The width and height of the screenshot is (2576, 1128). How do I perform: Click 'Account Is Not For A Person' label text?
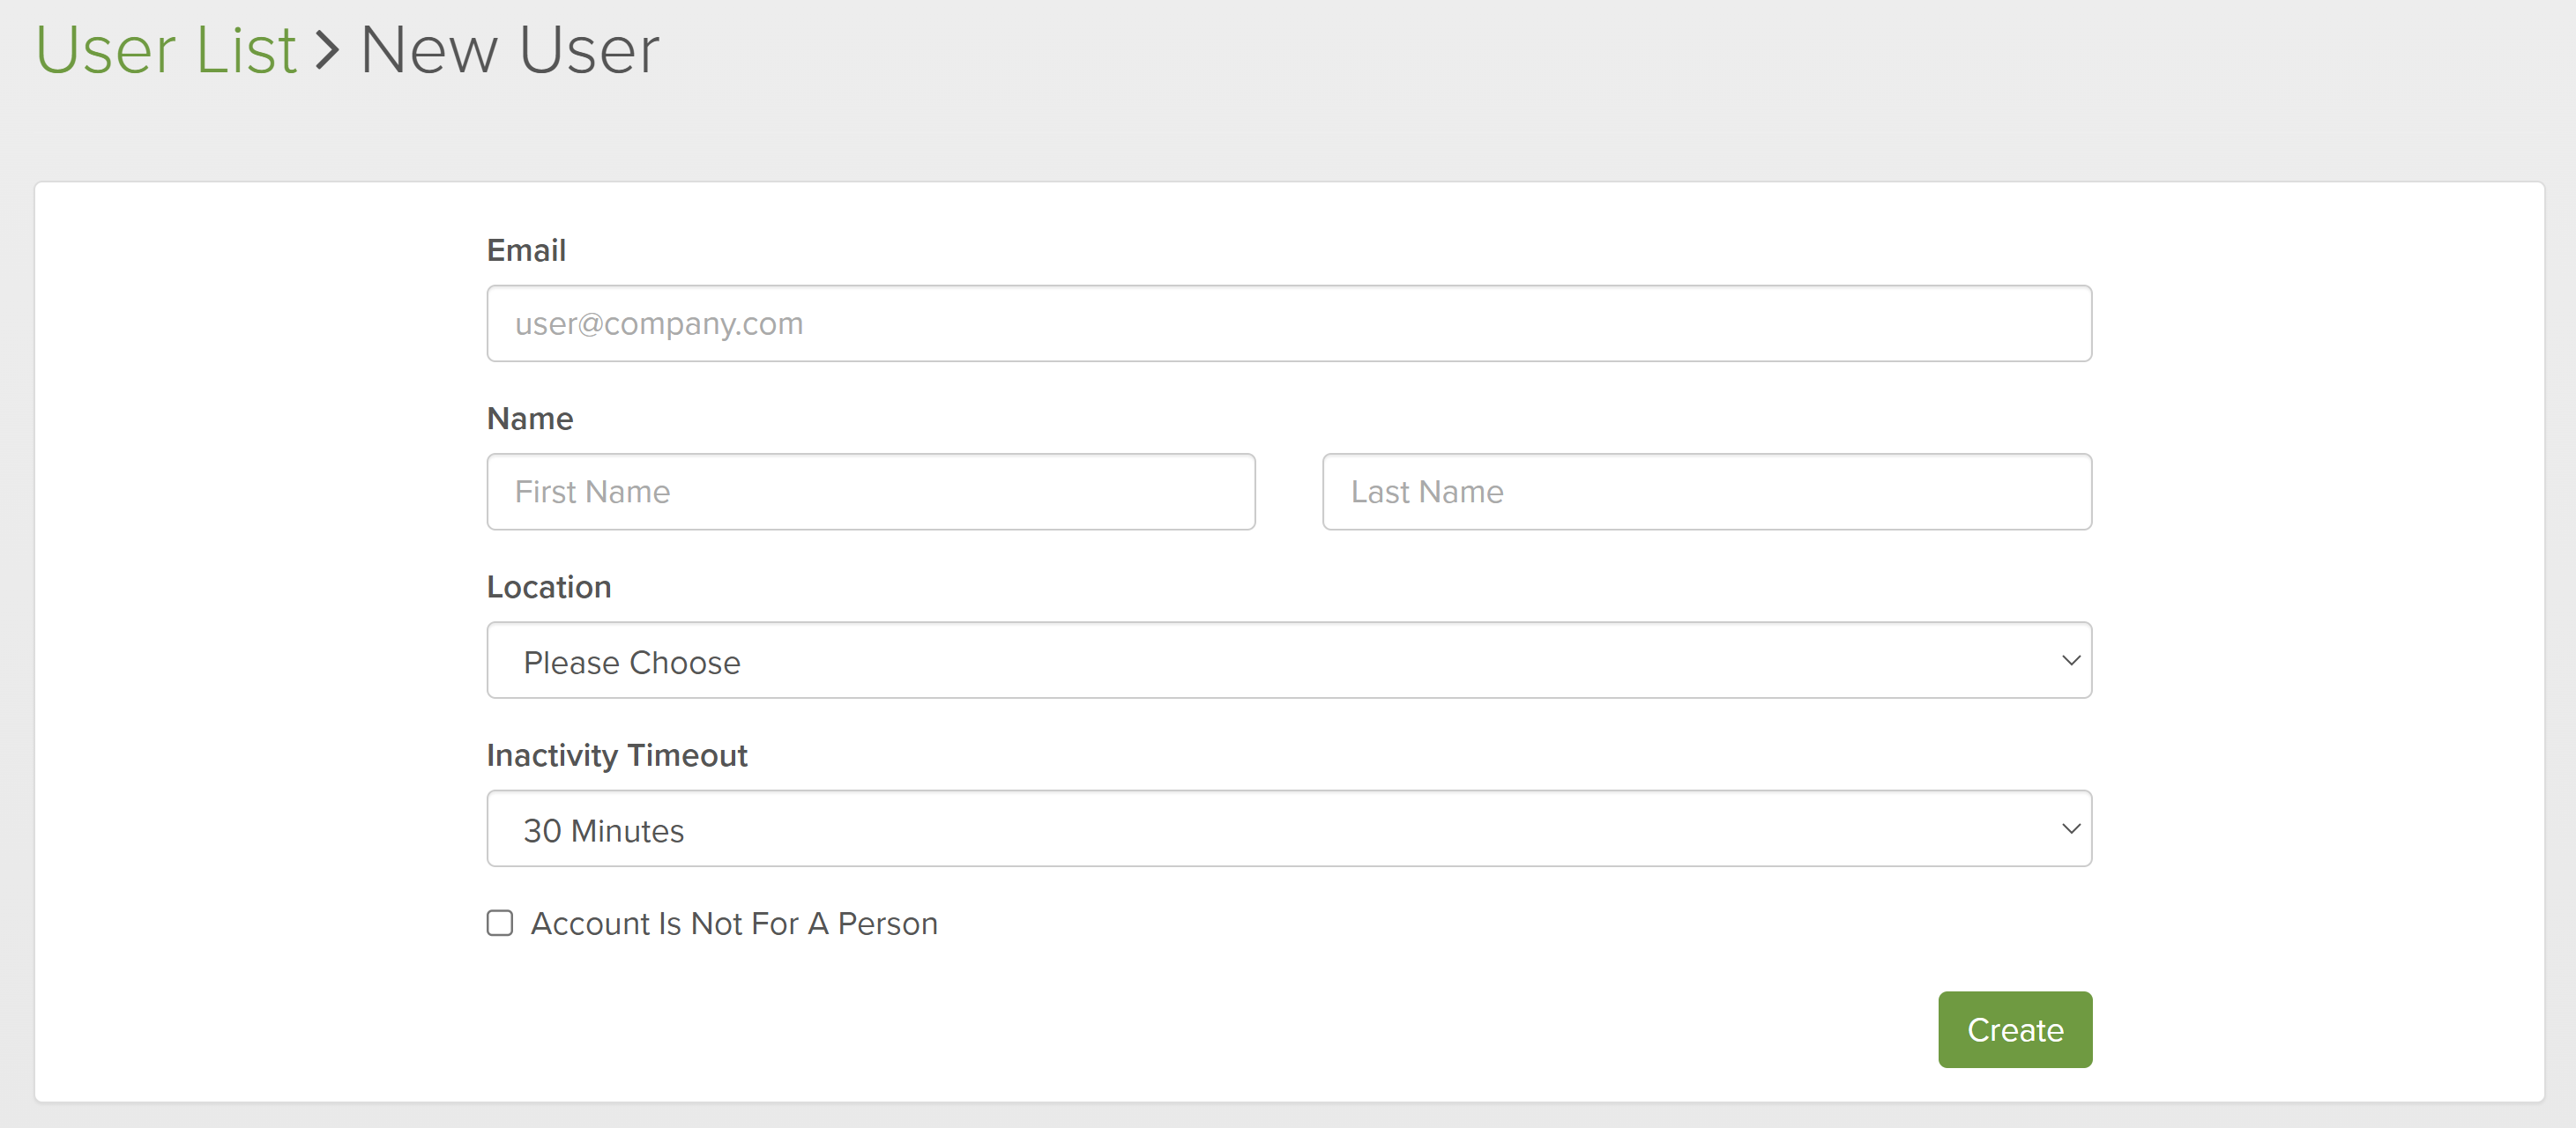tap(734, 923)
